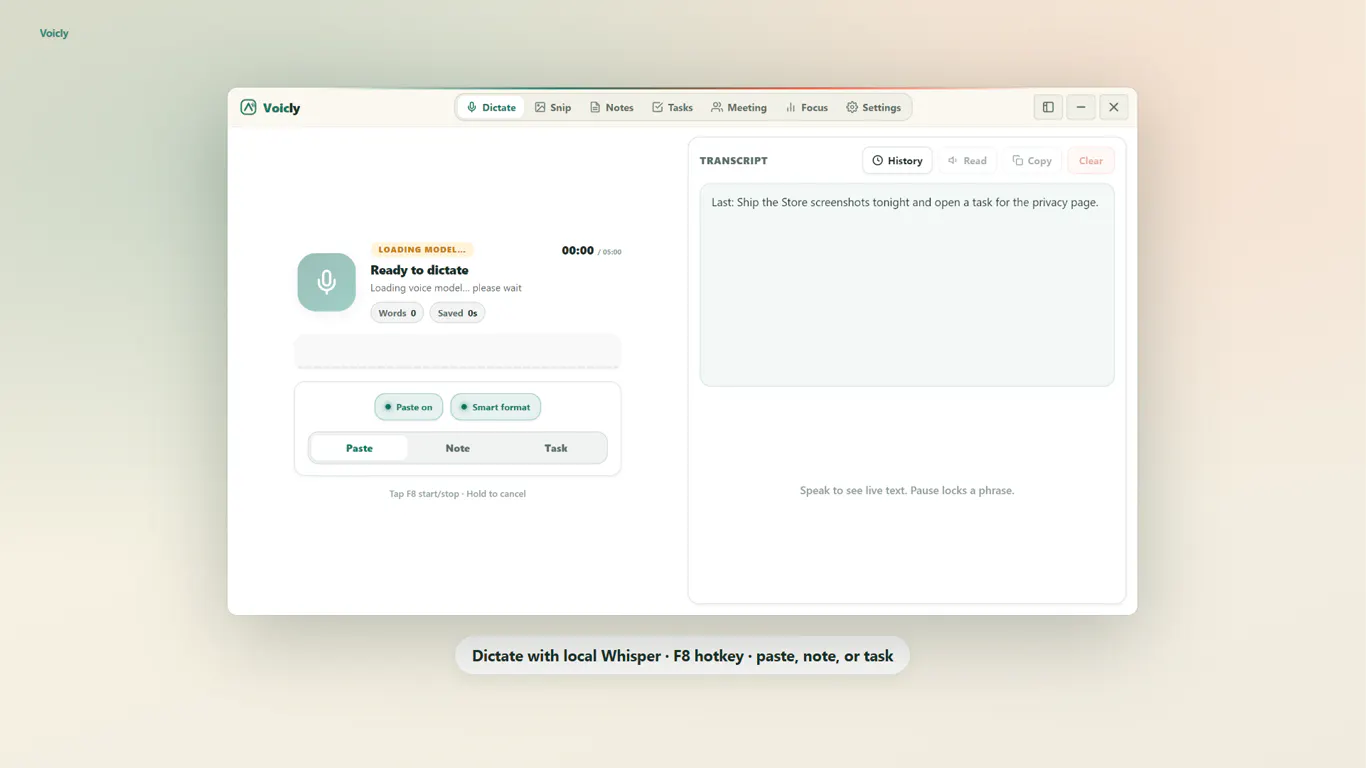
Task: Click the LOADING MODEL... status badge
Action: 422,250
